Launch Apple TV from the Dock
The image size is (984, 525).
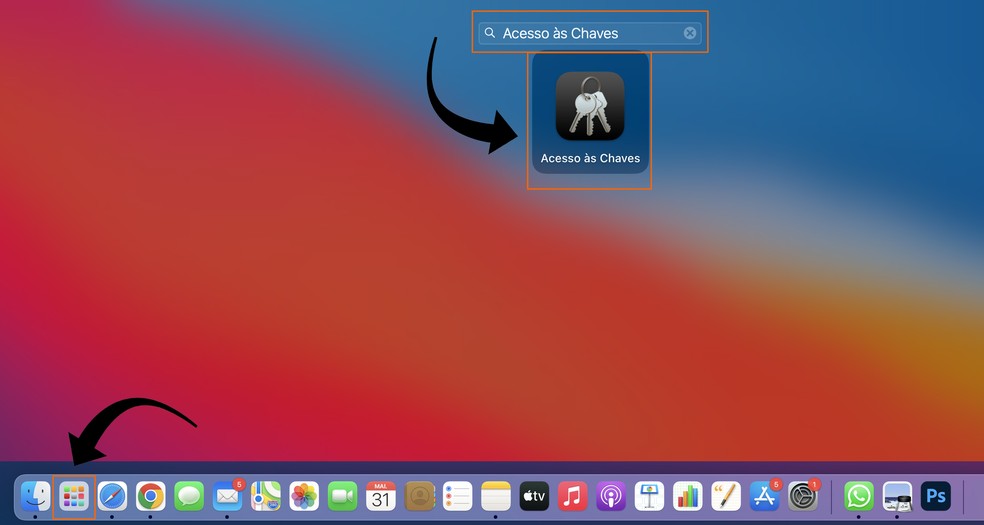[535, 496]
